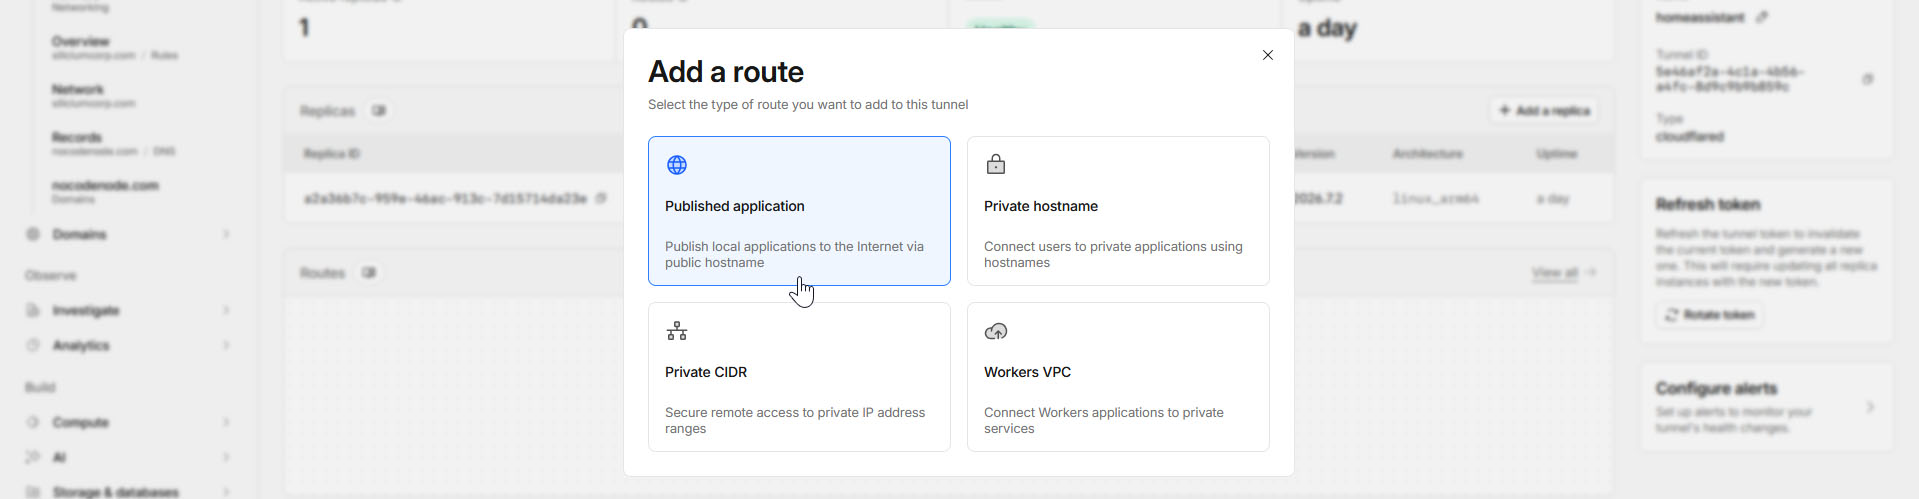
Task: Click the icon beside the Routes heading
Action: (369, 272)
